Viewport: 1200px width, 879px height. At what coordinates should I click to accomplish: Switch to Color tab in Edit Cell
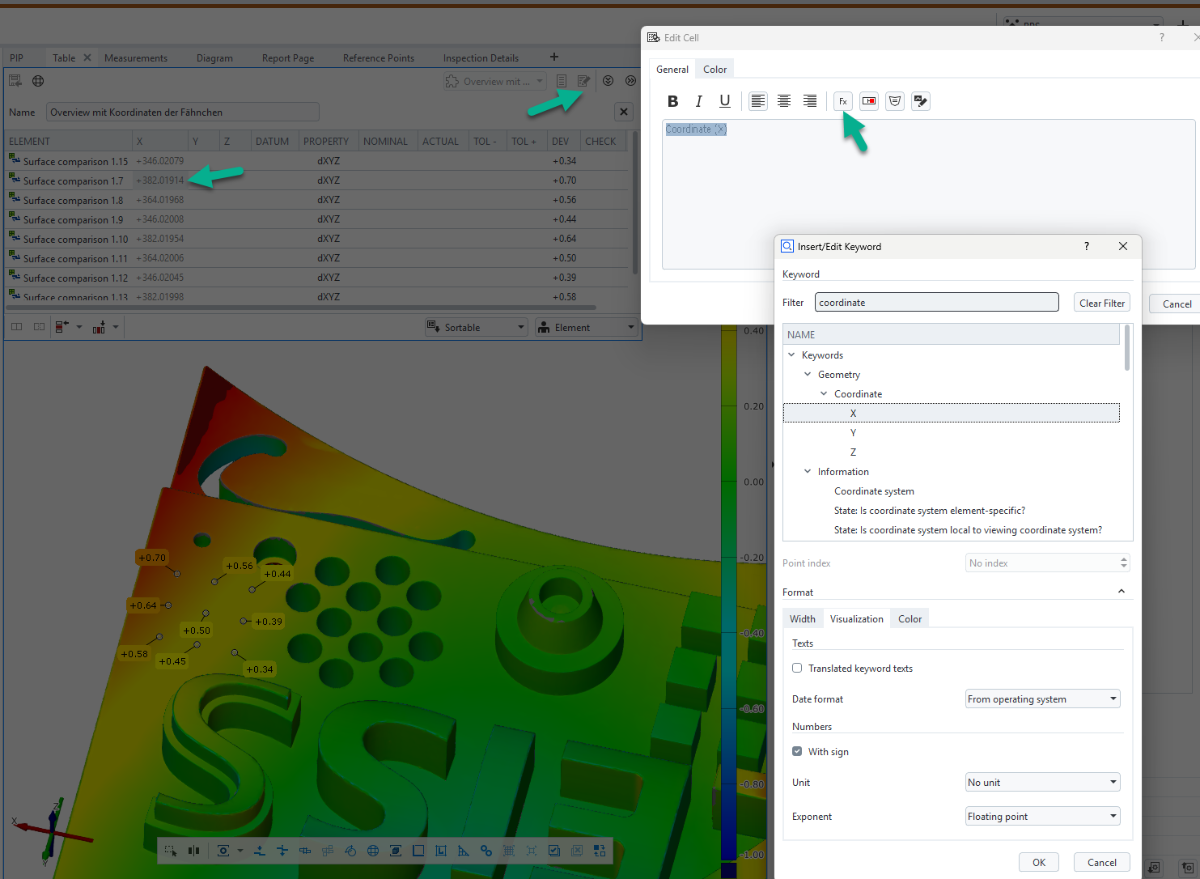click(715, 69)
